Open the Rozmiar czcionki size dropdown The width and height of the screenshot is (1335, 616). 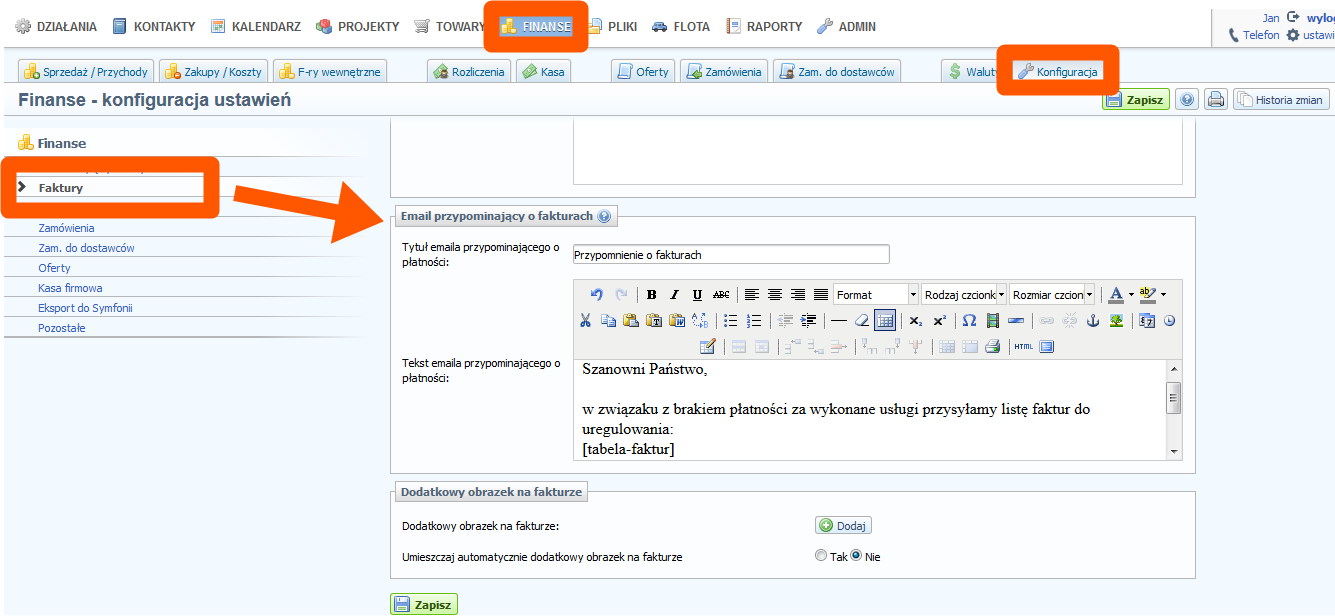[x=1052, y=295]
